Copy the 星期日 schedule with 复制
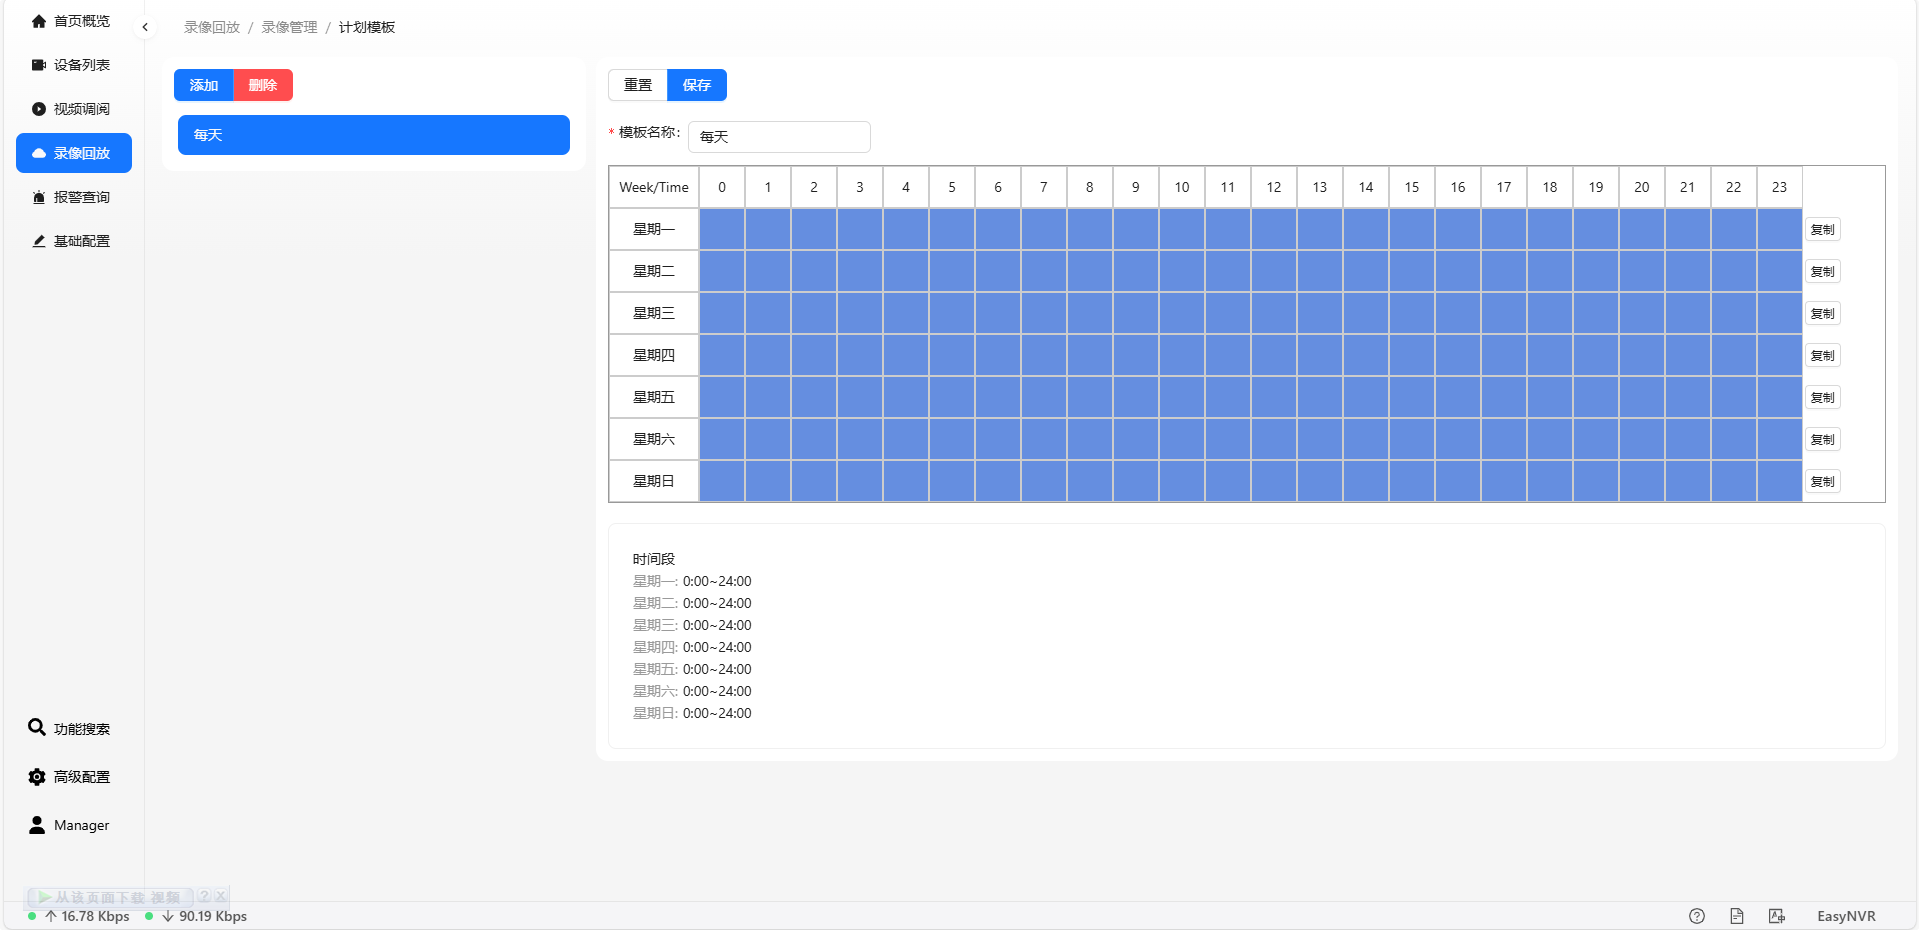This screenshot has width=1919, height=930. coord(1823,482)
